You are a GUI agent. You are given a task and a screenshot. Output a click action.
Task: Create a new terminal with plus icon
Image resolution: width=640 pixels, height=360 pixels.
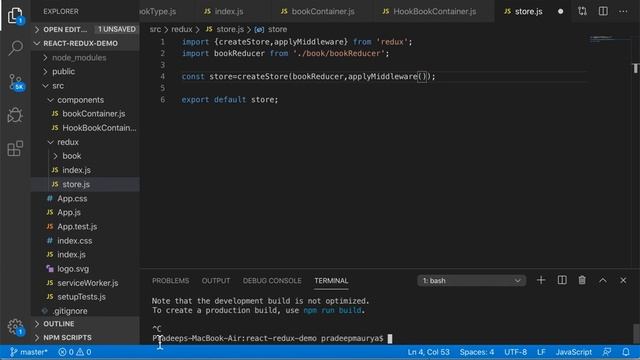click(x=541, y=280)
